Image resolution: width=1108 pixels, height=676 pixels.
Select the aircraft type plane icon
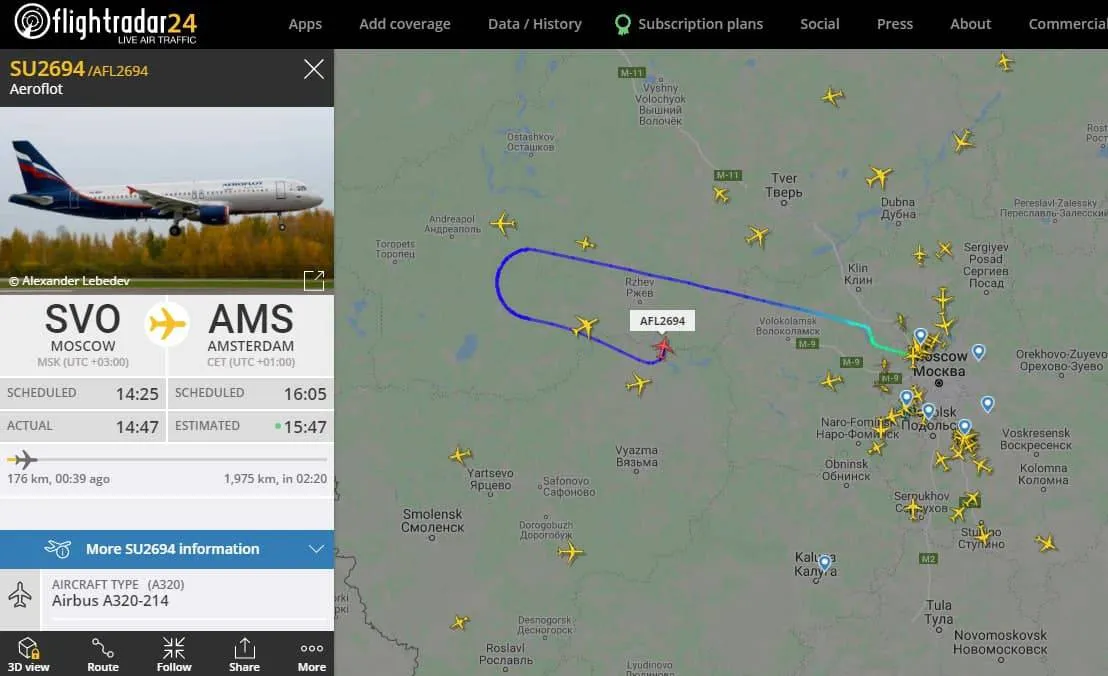coord(20,595)
